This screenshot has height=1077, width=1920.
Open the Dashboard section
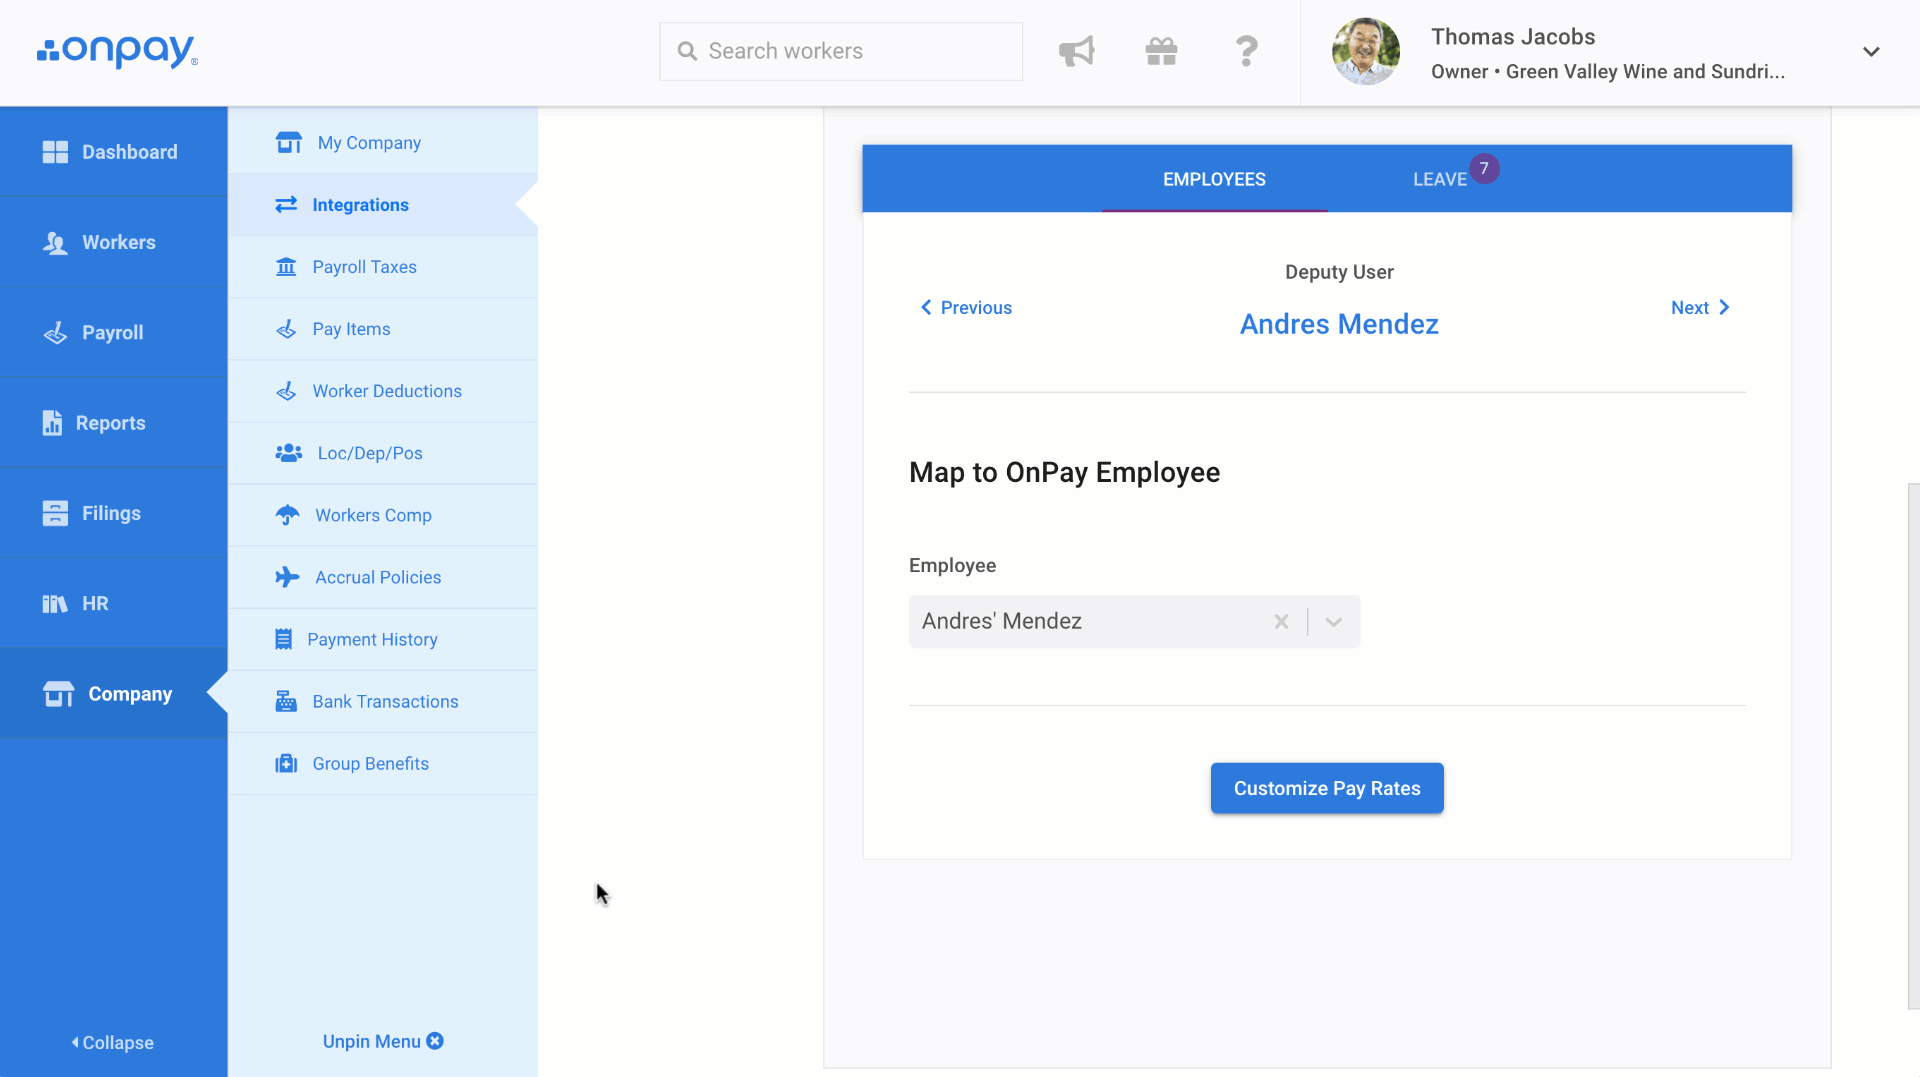(x=114, y=152)
